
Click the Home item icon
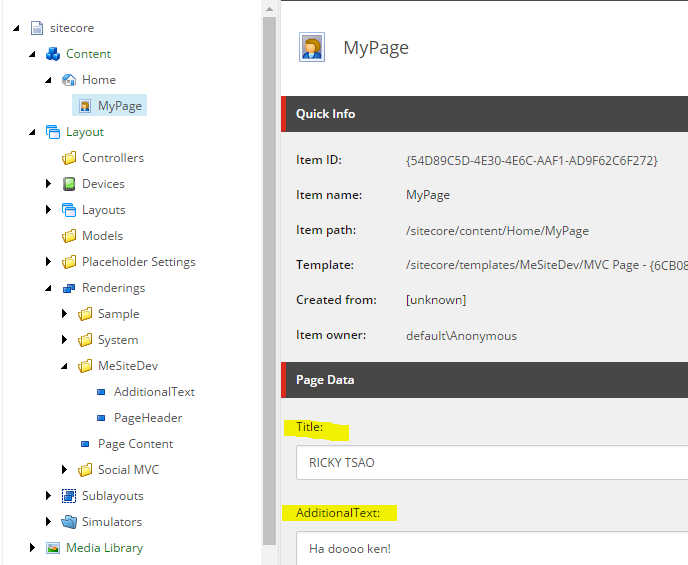(x=69, y=80)
